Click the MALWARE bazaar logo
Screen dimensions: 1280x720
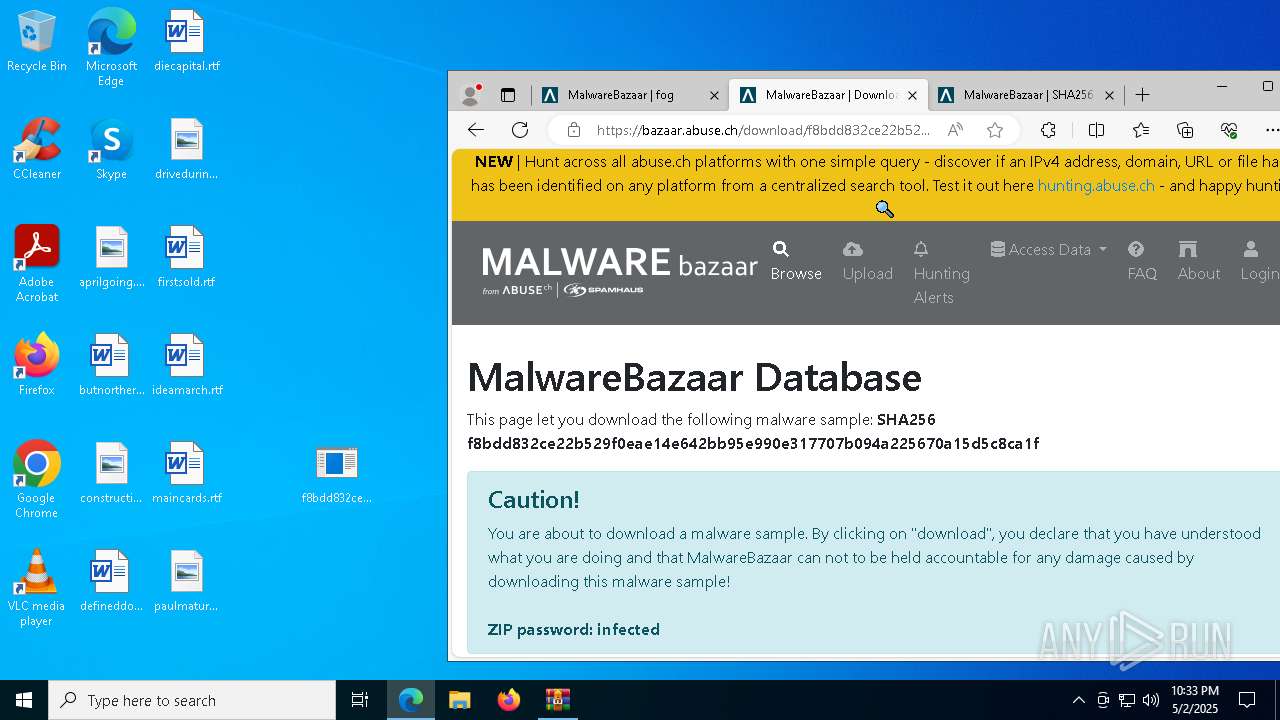(619, 270)
